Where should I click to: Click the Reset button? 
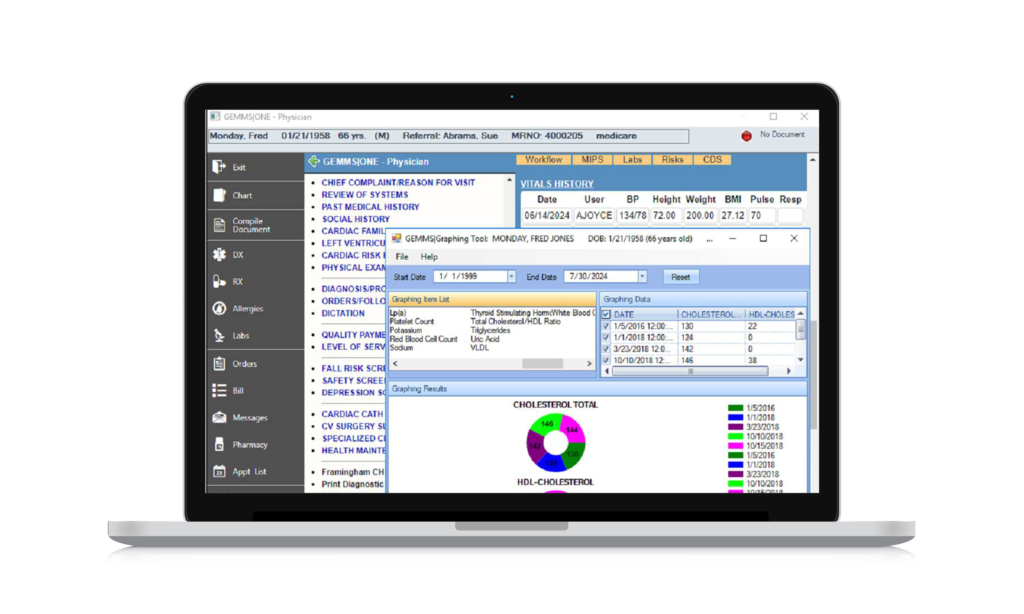pos(680,277)
